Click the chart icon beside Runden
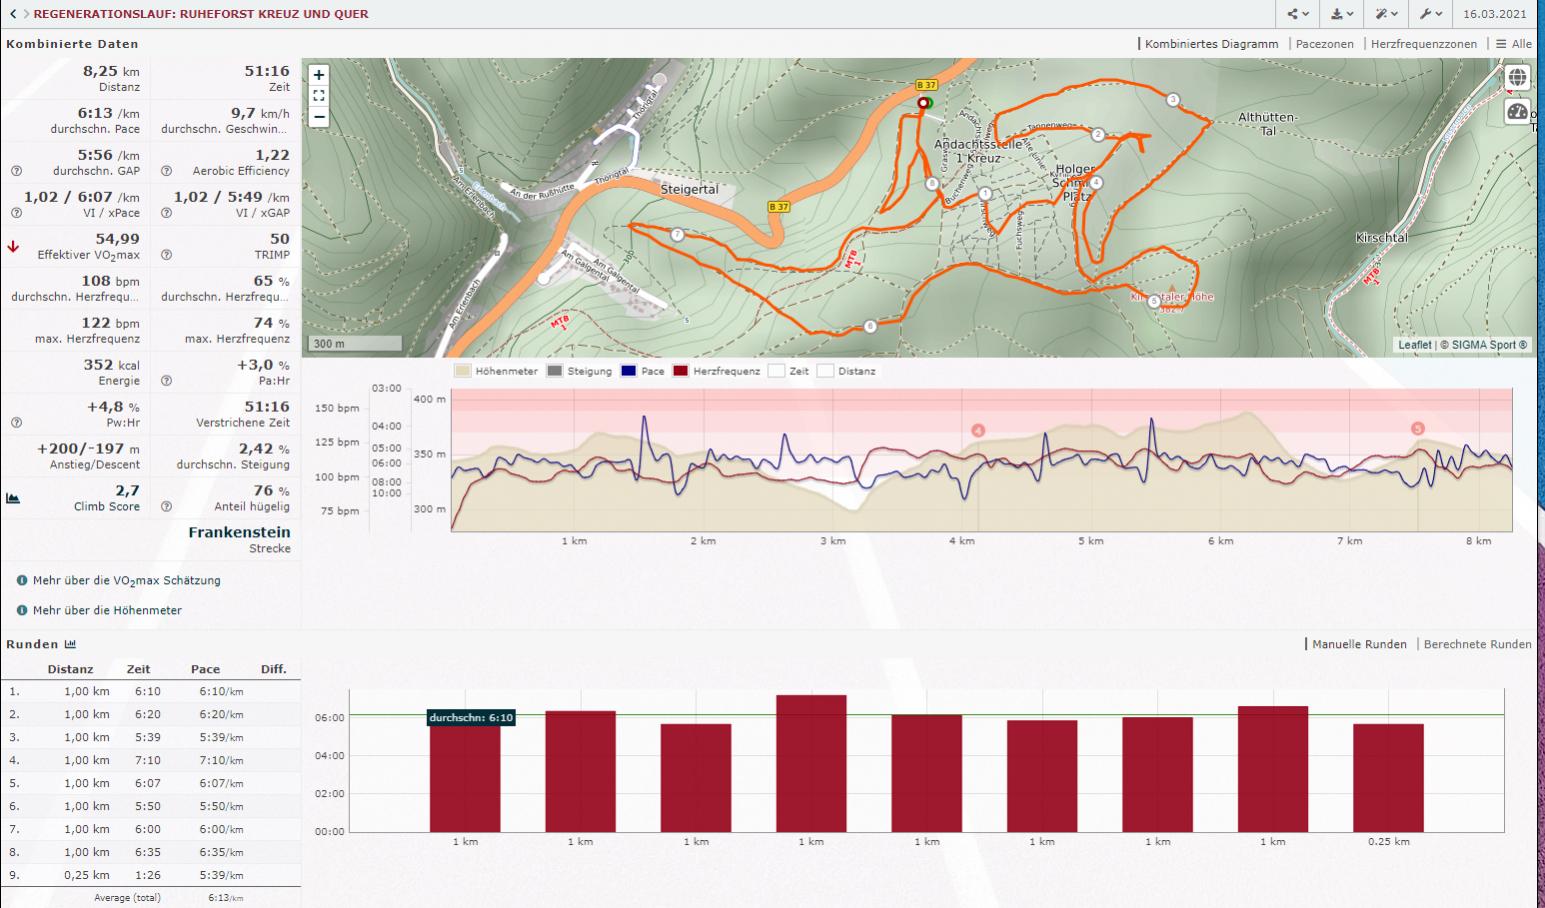The image size is (1545, 908). click(x=70, y=644)
